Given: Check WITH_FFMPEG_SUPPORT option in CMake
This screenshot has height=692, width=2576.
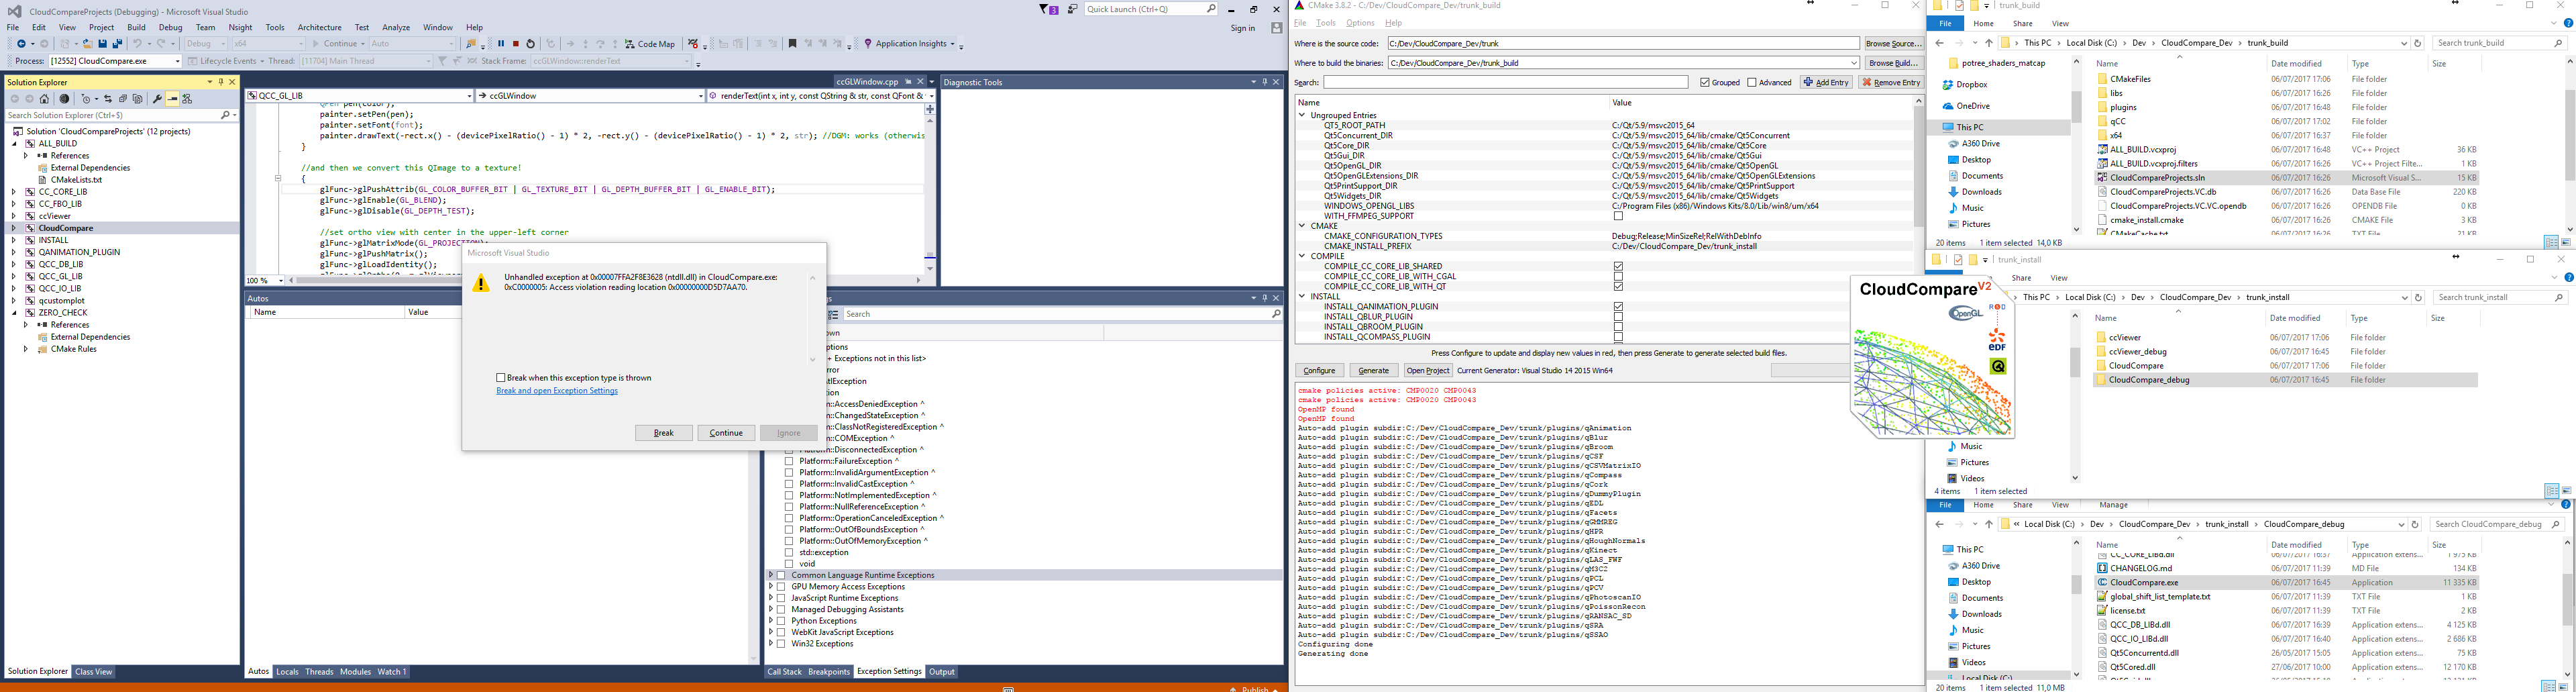Looking at the screenshot, I should [1618, 216].
